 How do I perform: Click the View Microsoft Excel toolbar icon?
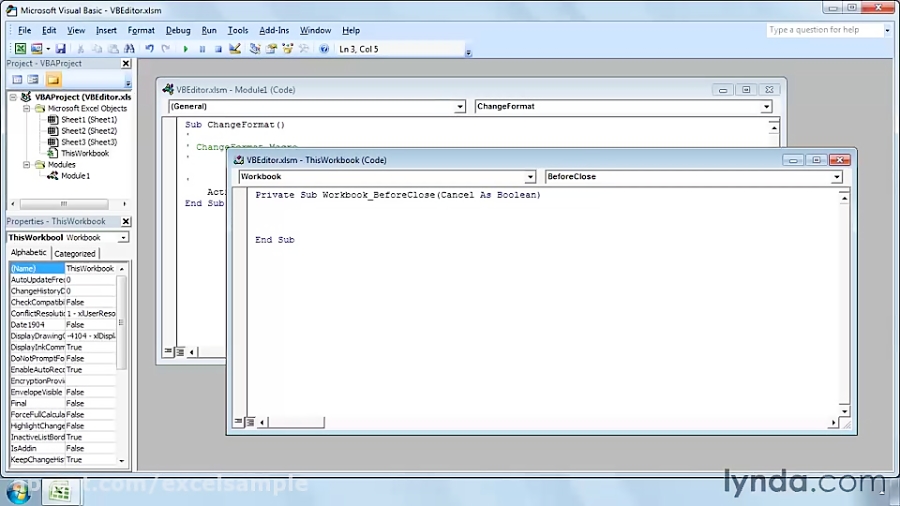(x=20, y=48)
